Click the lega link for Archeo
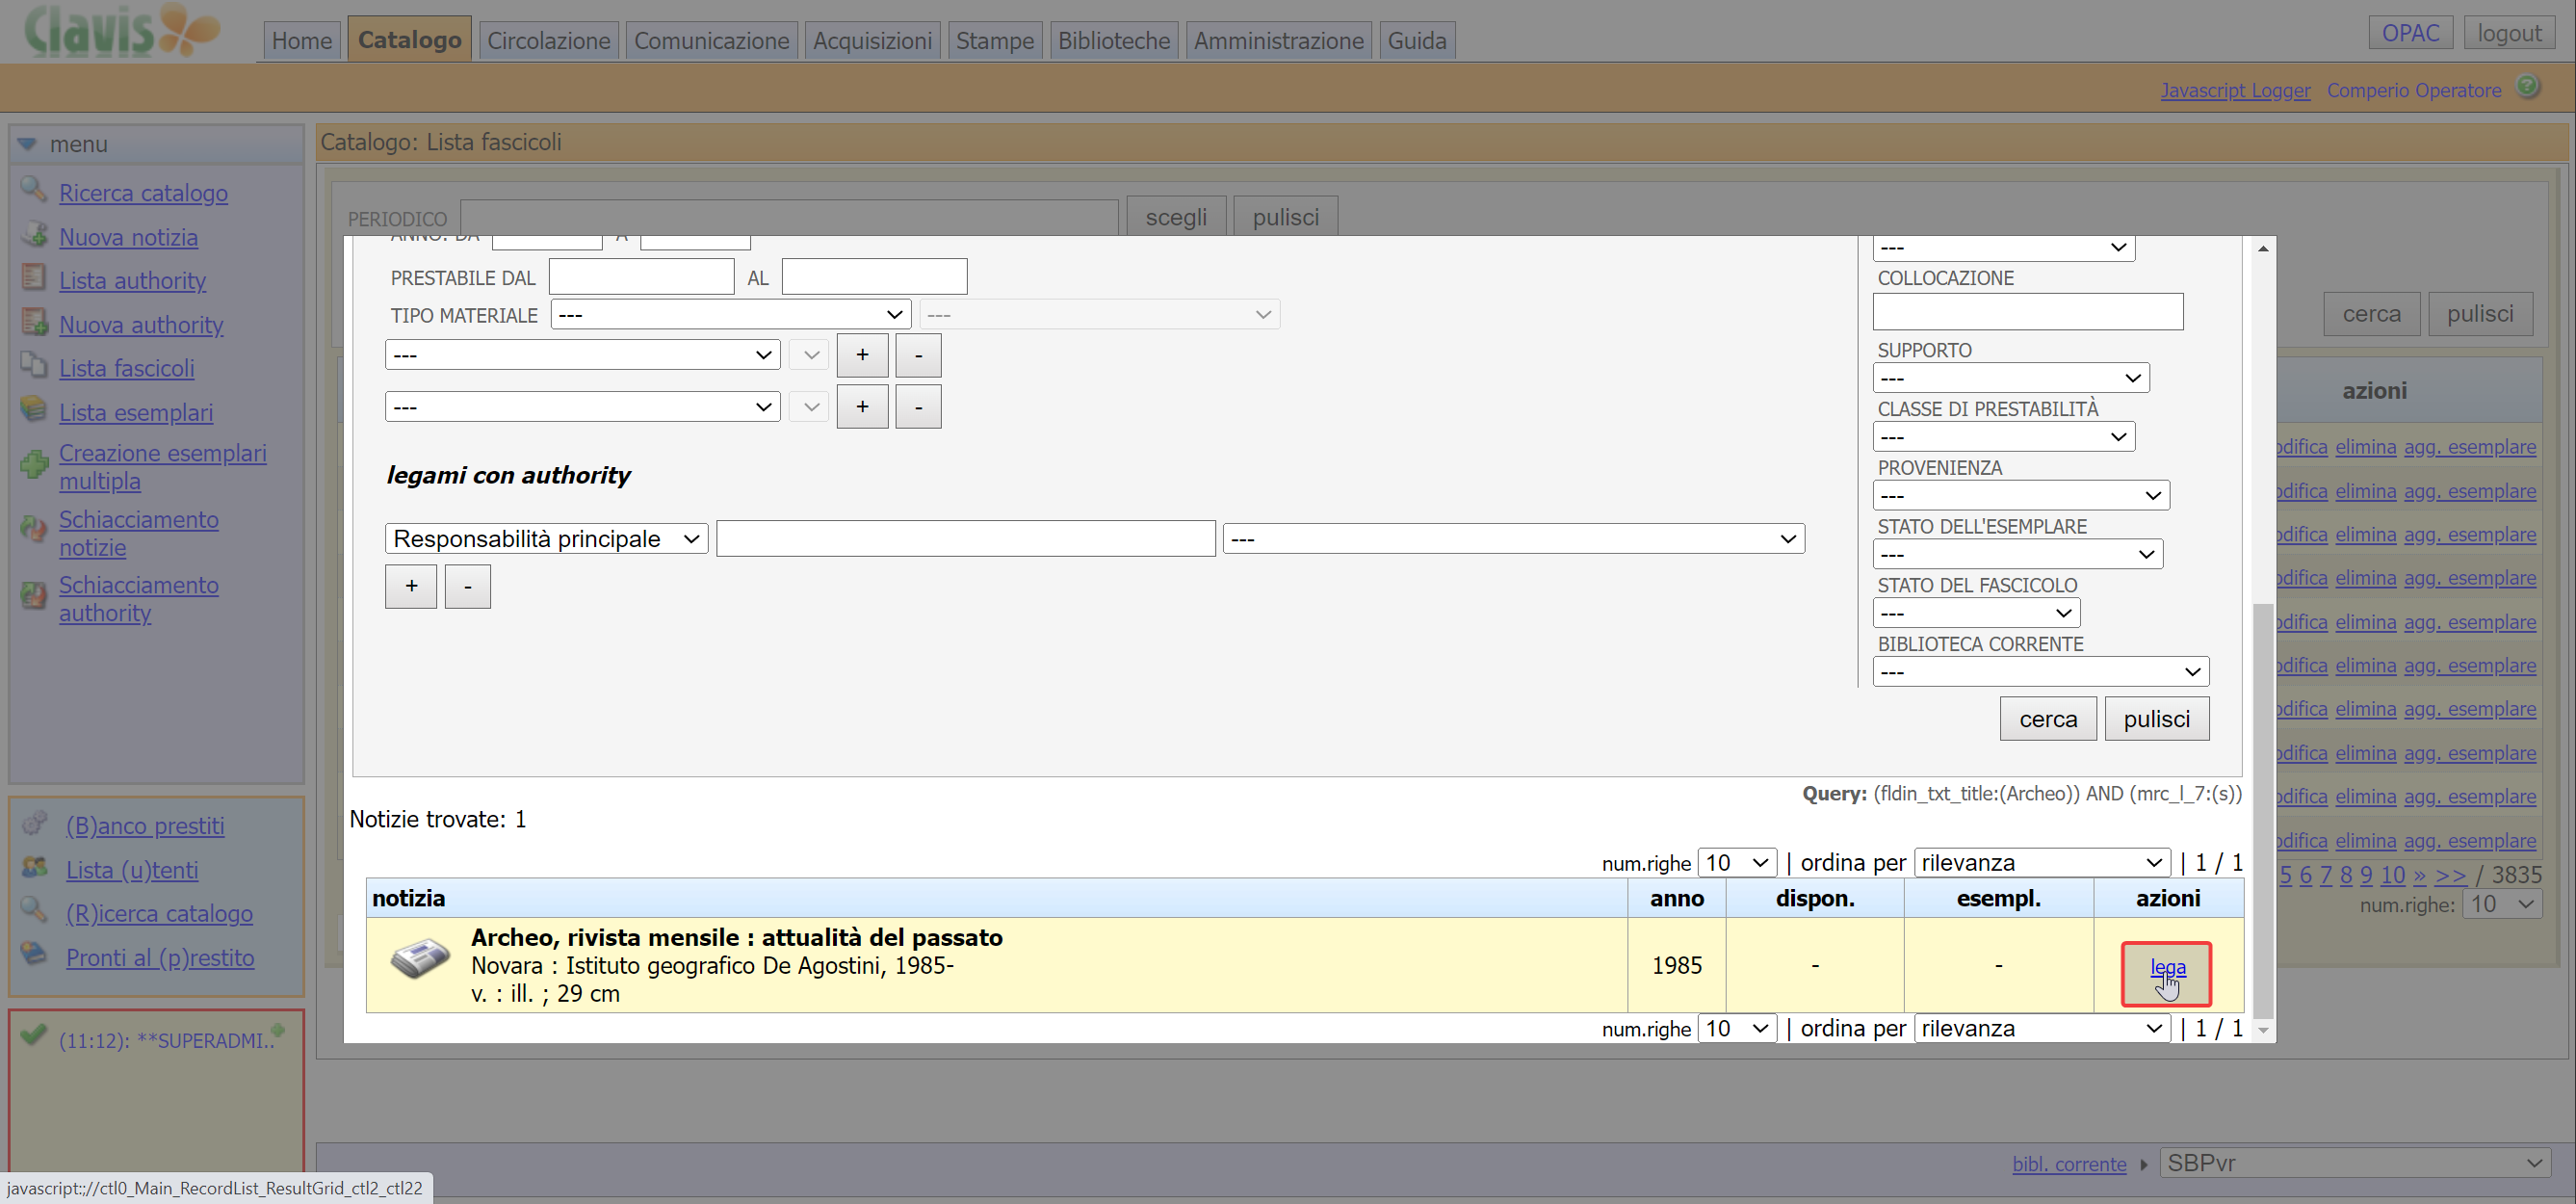 point(2167,967)
